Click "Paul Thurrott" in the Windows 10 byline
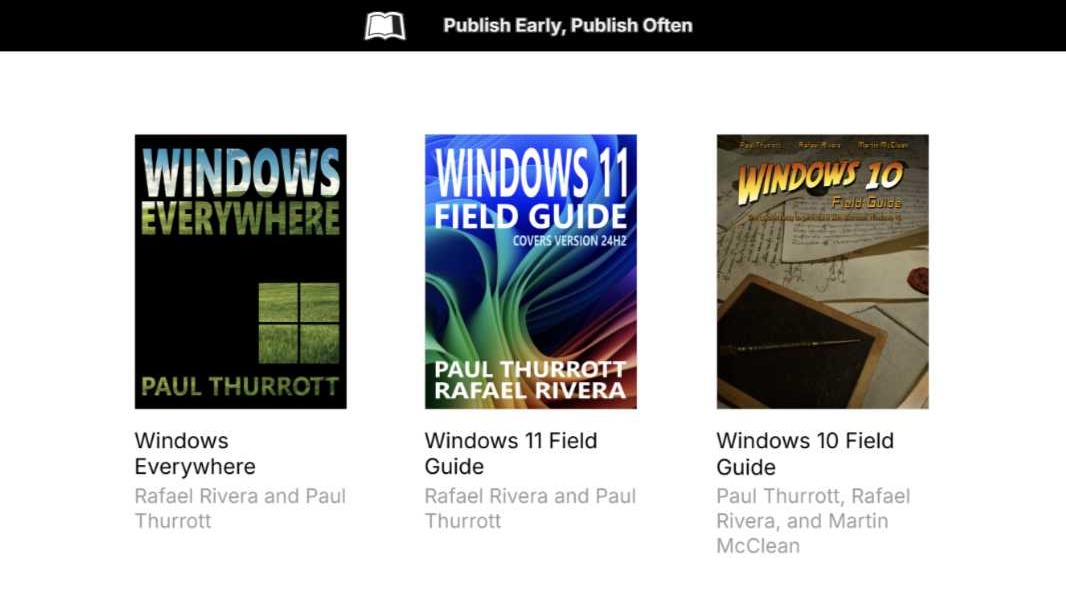1066x600 pixels. point(777,495)
